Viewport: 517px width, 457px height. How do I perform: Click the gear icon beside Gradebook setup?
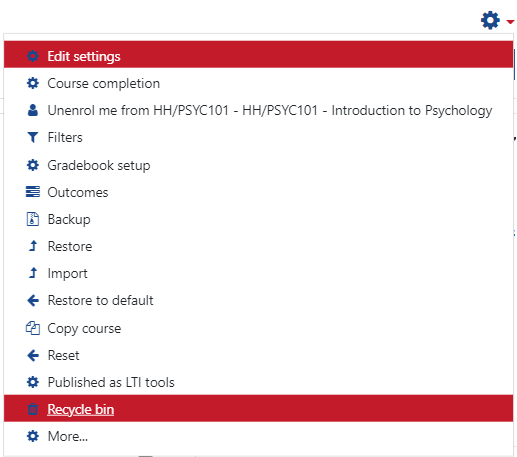(33, 165)
